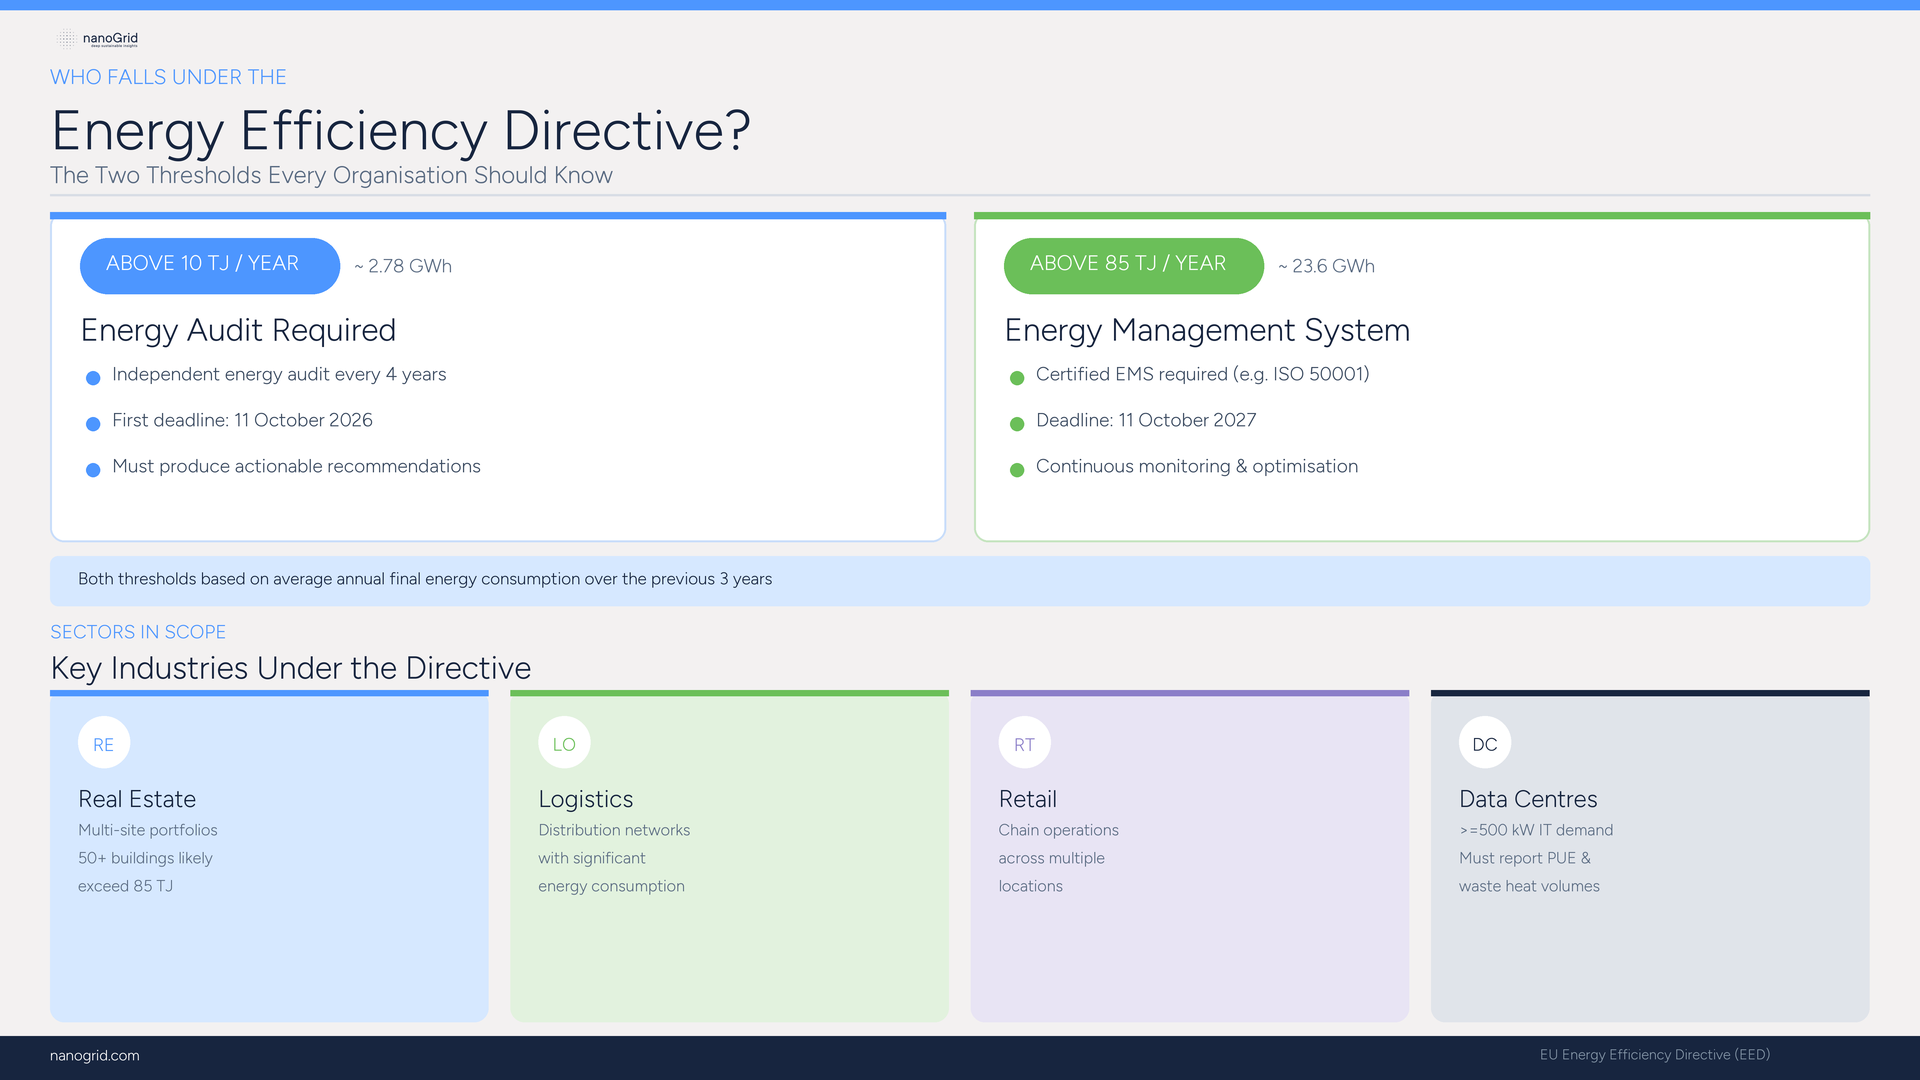Click the Energy Efficiency Directive main title
The image size is (1920, 1080).
[x=400, y=130]
